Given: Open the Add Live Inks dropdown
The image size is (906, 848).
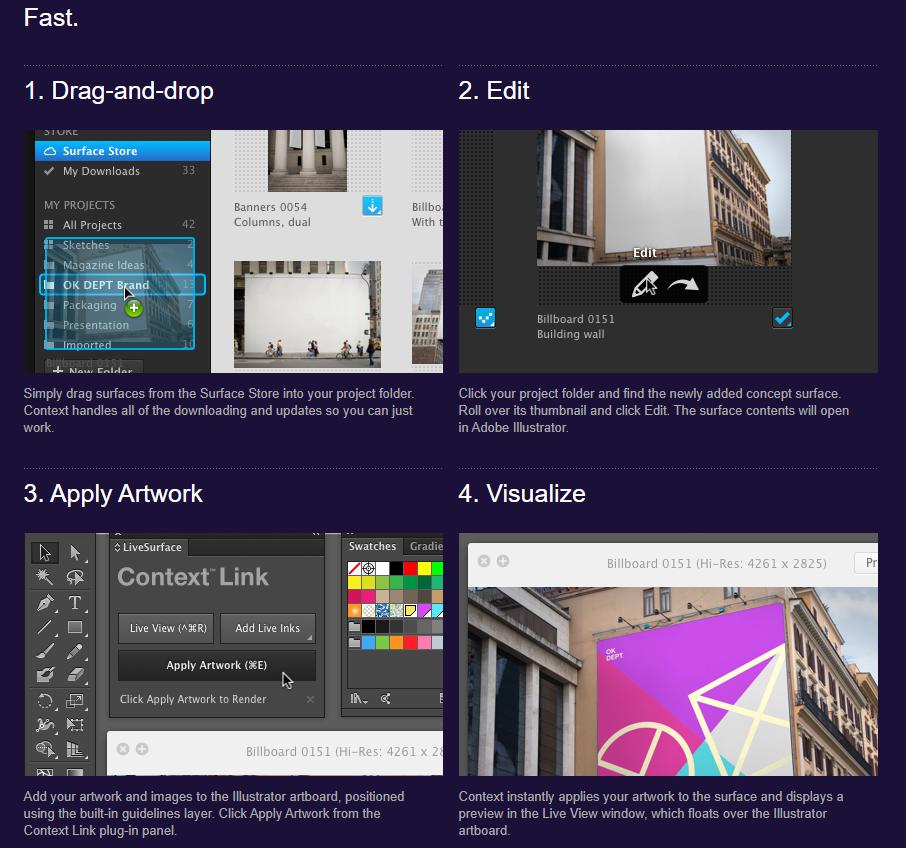Looking at the screenshot, I should pos(268,628).
